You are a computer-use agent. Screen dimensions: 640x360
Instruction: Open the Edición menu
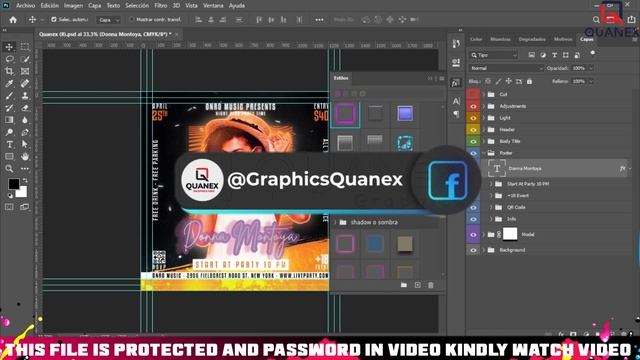tap(49, 6)
